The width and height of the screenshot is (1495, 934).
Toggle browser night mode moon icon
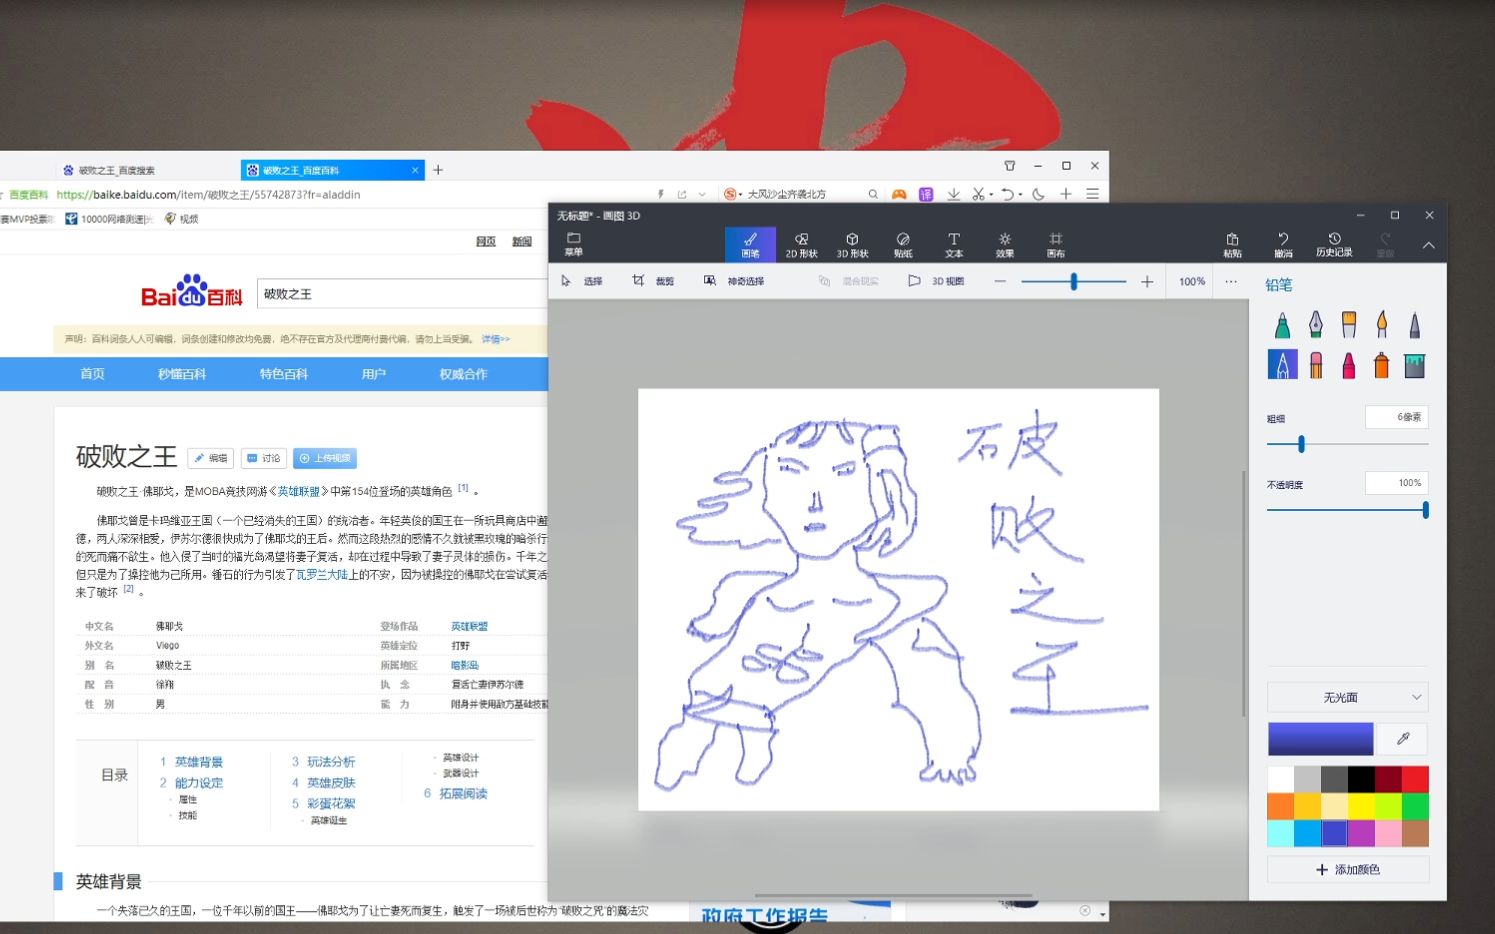point(1039,194)
